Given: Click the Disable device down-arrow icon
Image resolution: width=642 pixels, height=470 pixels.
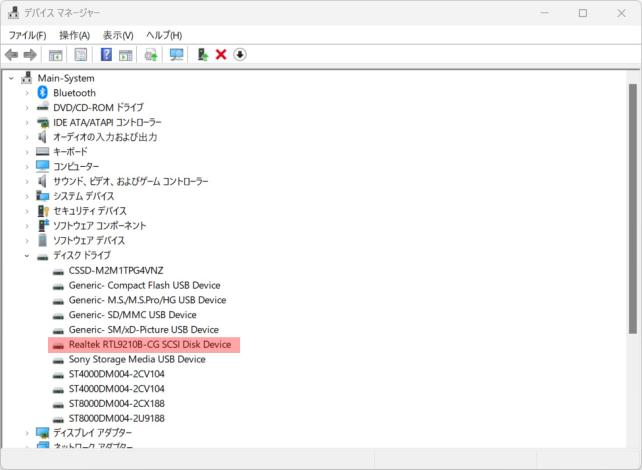Looking at the screenshot, I should click(240, 54).
